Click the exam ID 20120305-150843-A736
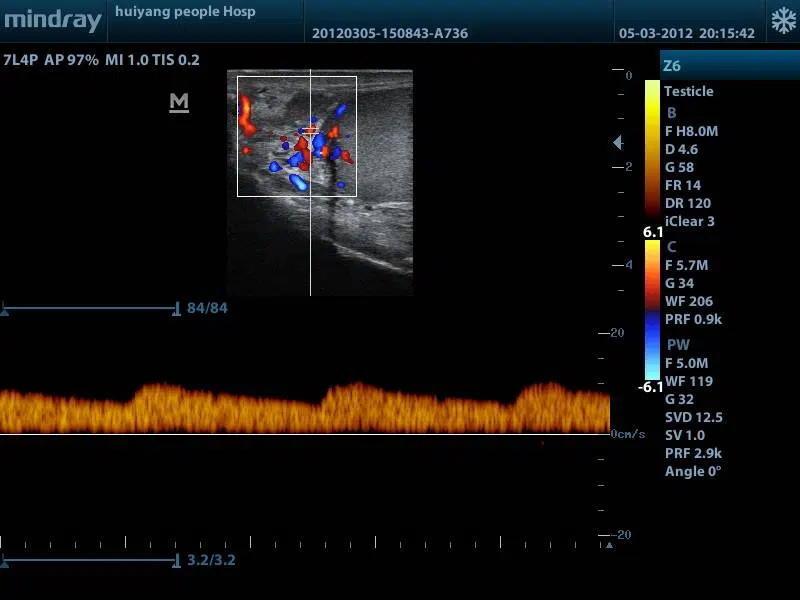 (375, 32)
